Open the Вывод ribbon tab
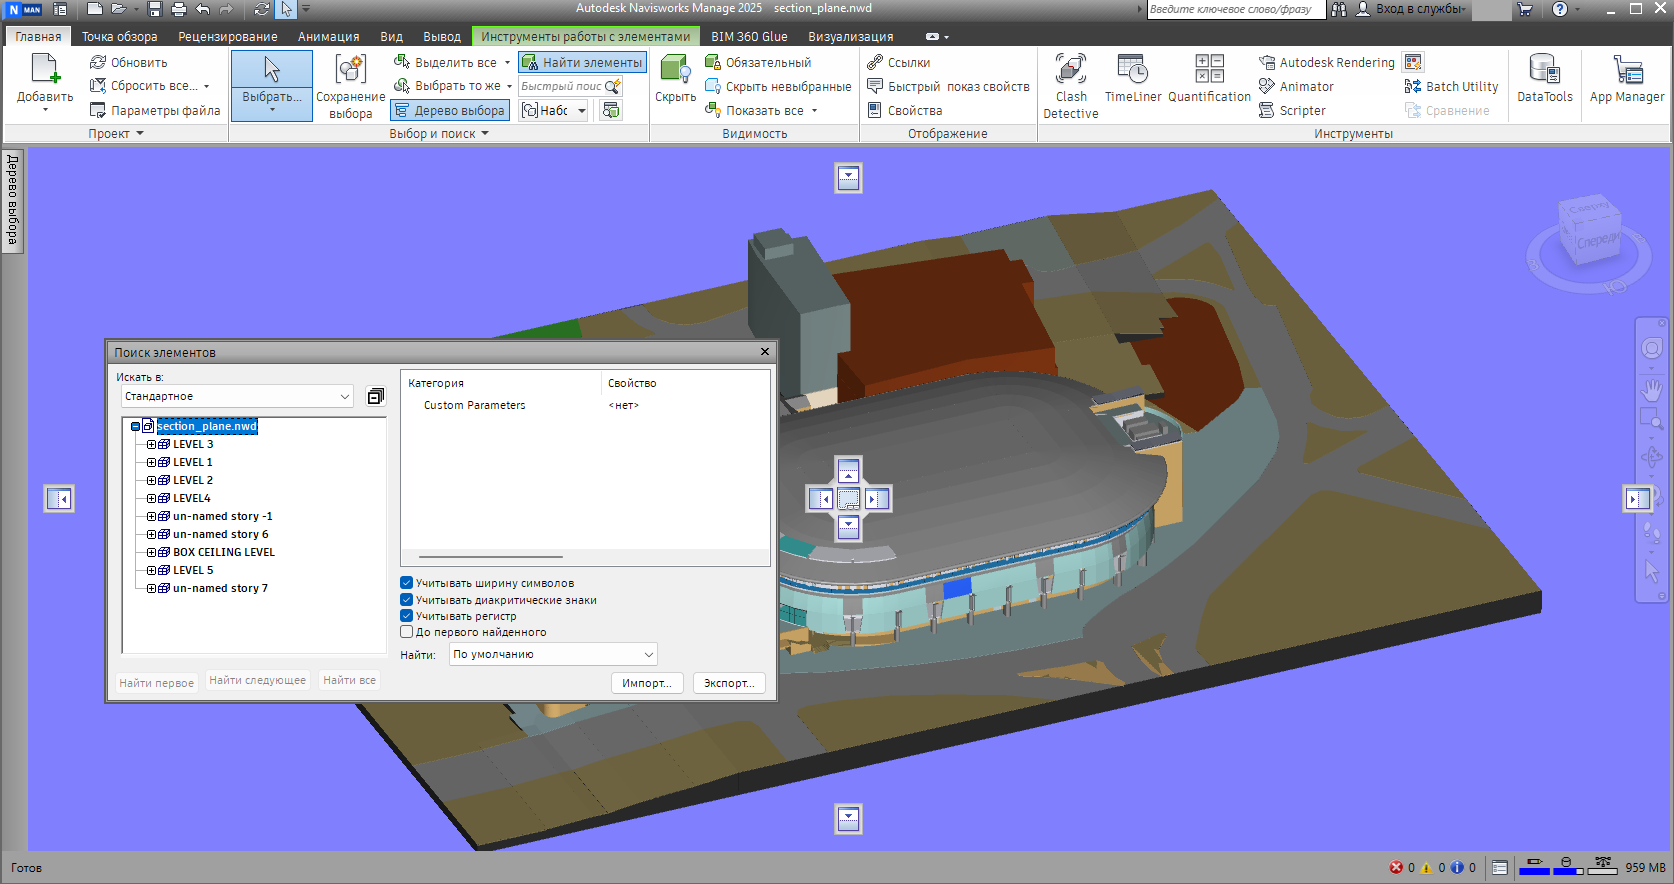Screen dimensions: 1674x884 tap(442, 36)
